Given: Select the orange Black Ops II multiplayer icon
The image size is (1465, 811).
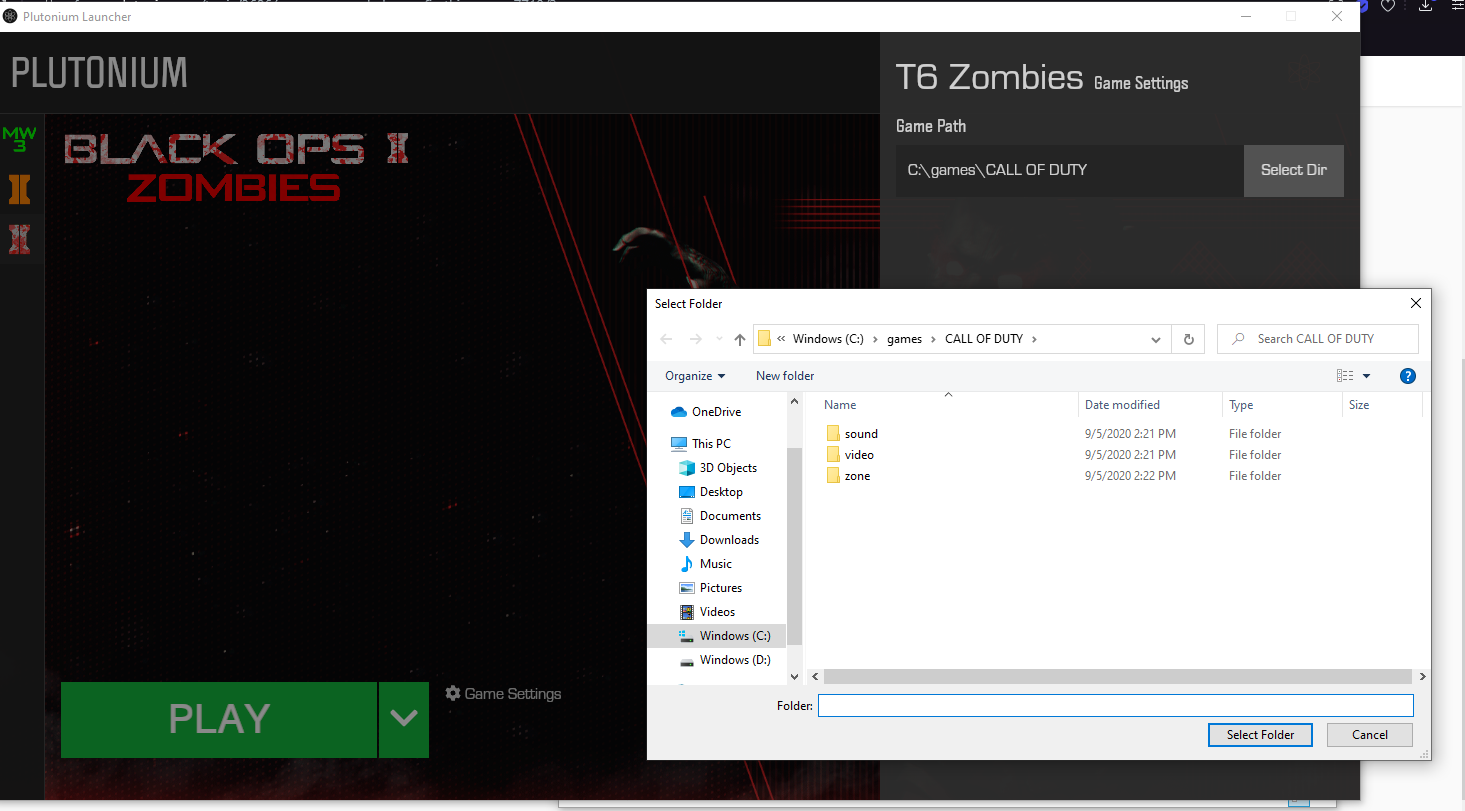Looking at the screenshot, I should pyautogui.click(x=19, y=189).
